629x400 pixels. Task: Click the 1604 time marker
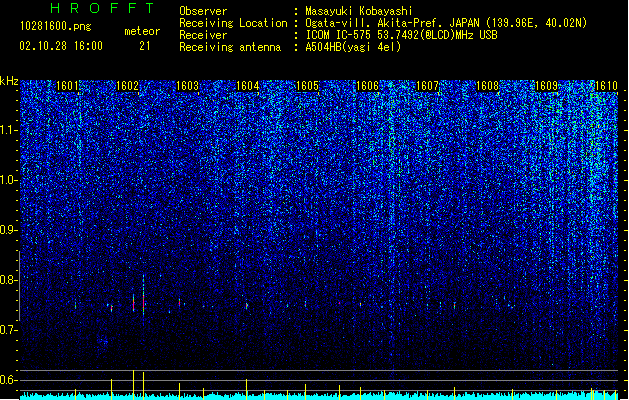pyautogui.click(x=248, y=86)
